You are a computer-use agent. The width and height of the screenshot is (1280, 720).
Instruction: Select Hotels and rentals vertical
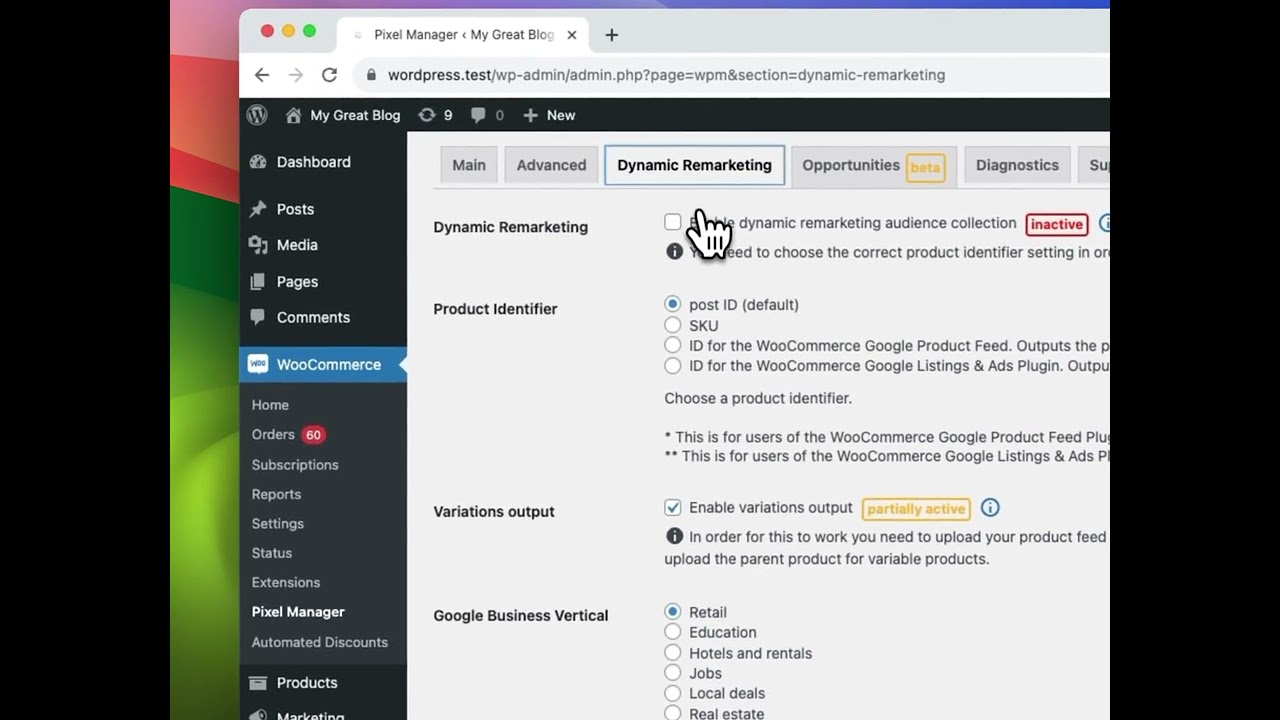point(673,653)
